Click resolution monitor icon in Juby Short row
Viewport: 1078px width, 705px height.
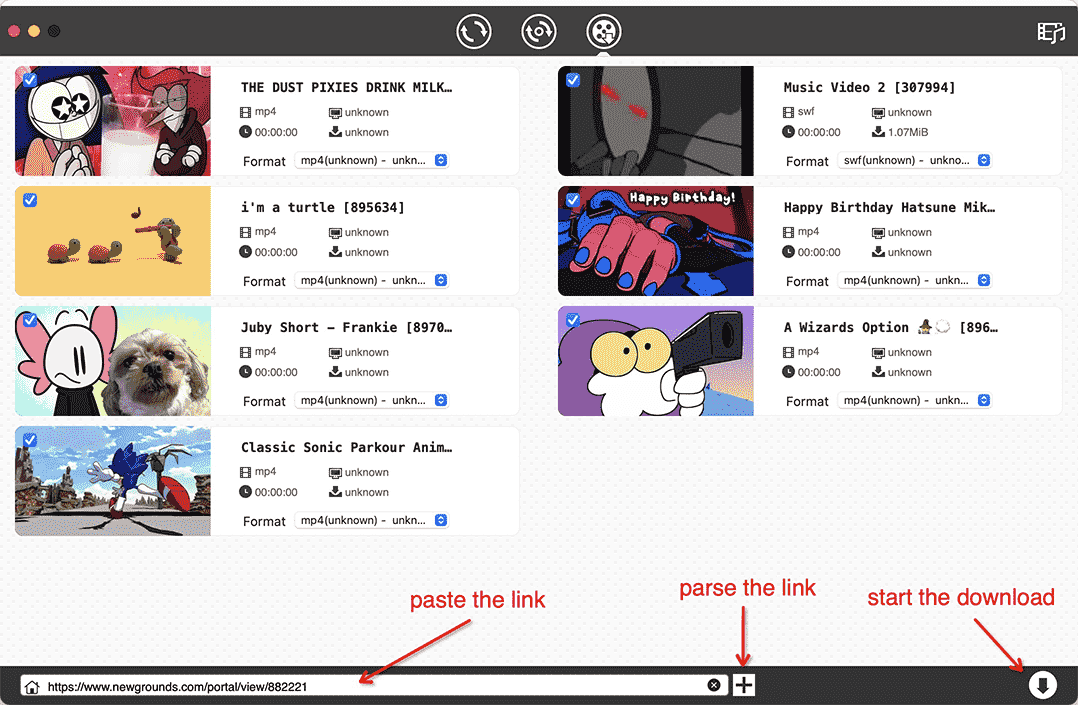point(335,353)
